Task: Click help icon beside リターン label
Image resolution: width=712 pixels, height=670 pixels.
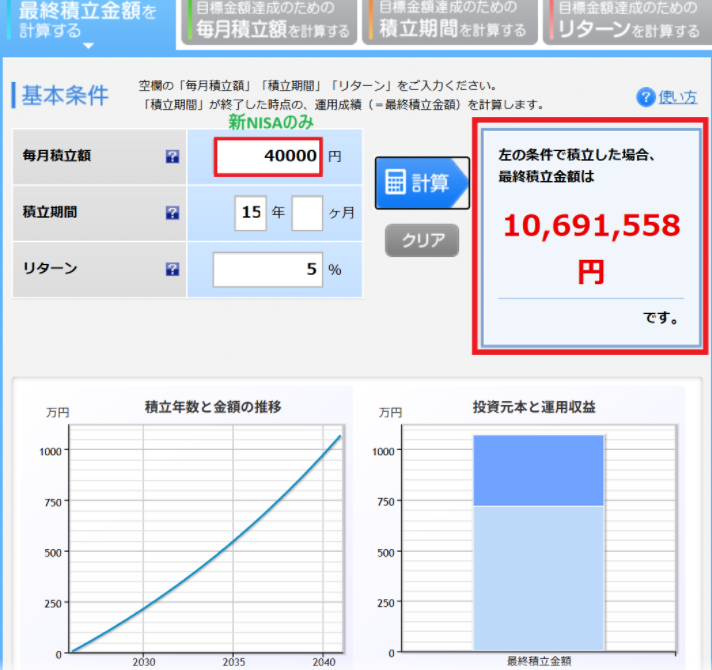Action: [x=172, y=269]
